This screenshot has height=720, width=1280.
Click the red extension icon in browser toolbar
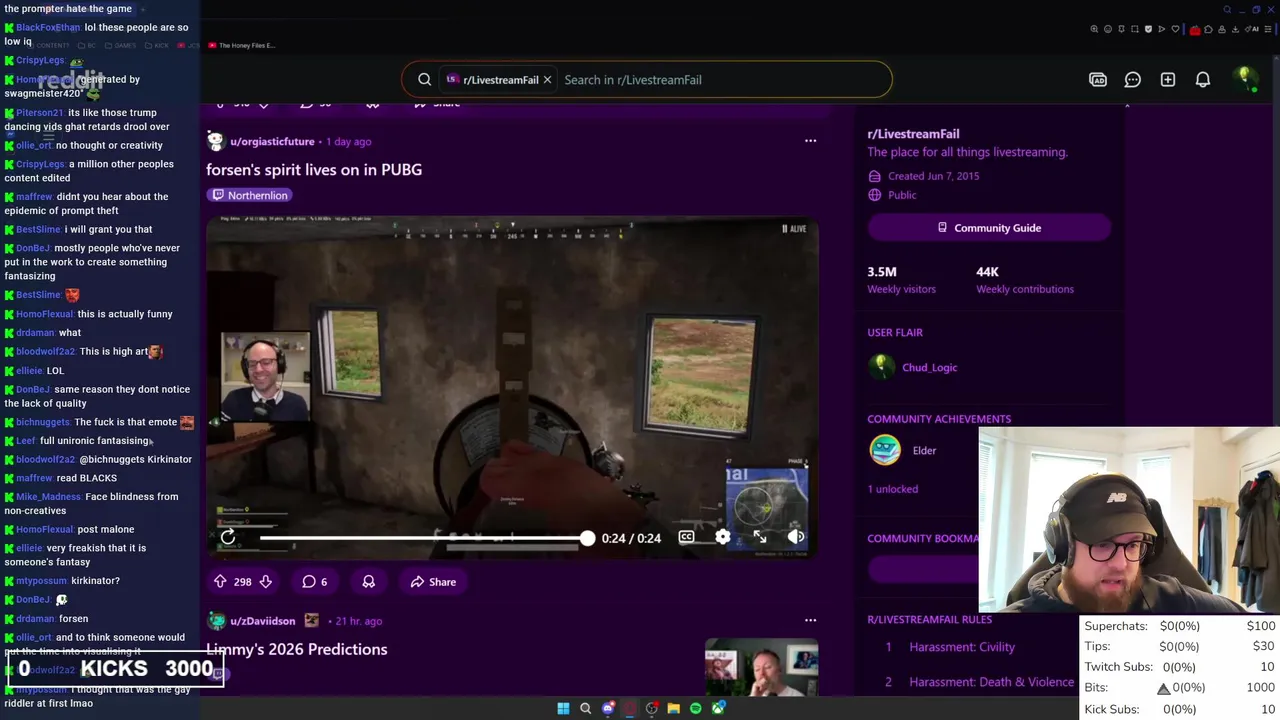(1194, 29)
